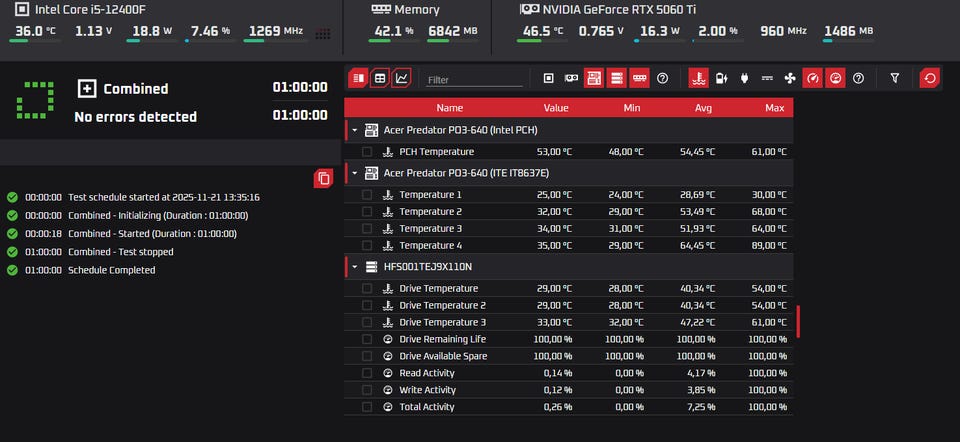Click the "No errors detected" status text

coord(135,116)
